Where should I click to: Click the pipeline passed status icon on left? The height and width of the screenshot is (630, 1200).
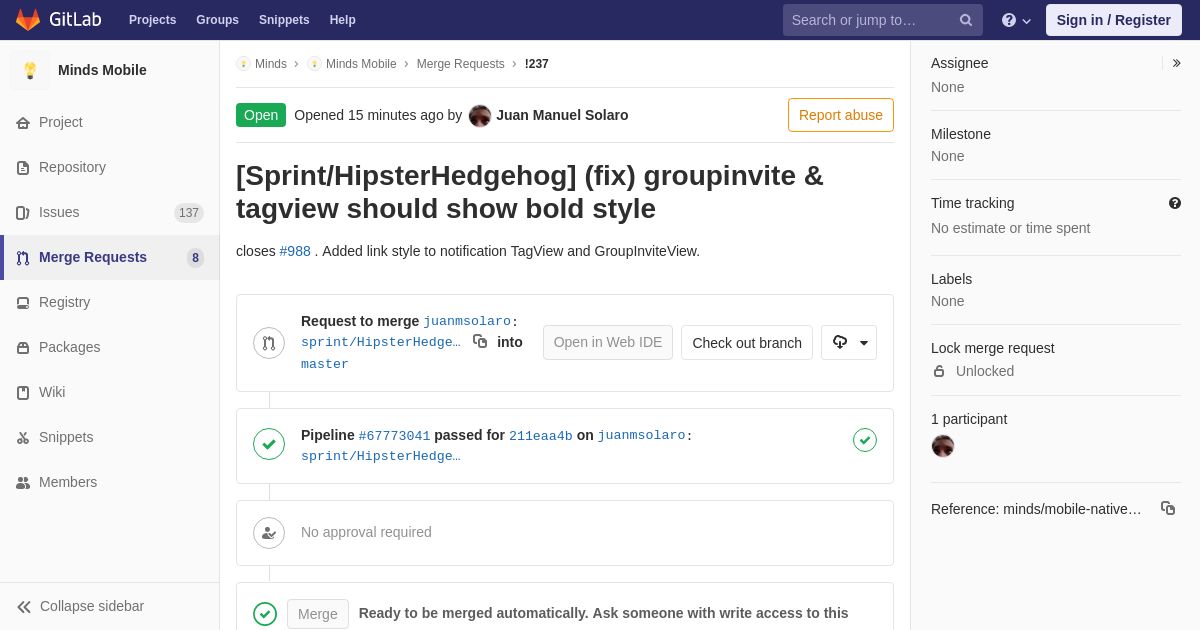coord(269,444)
